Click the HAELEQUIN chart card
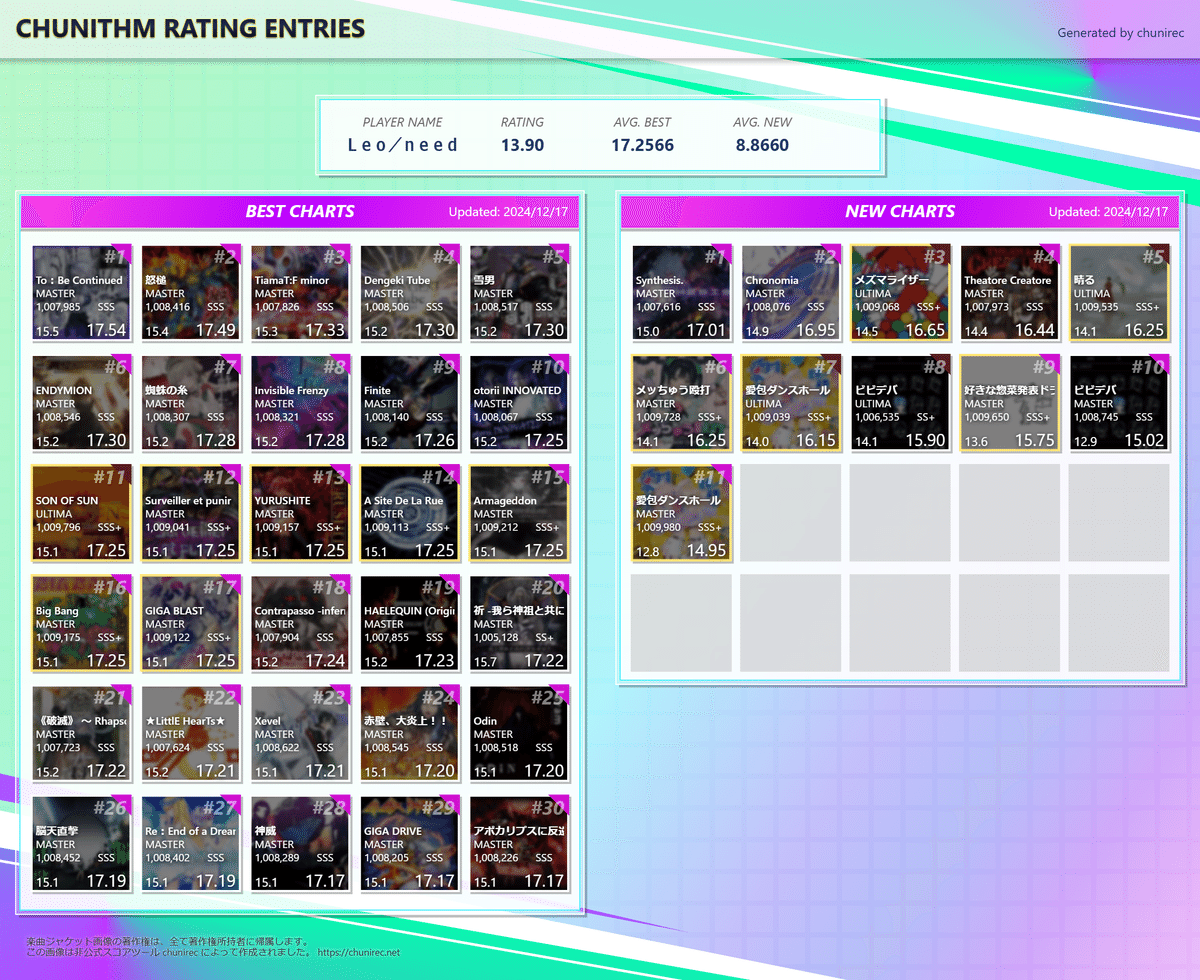 click(410, 623)
